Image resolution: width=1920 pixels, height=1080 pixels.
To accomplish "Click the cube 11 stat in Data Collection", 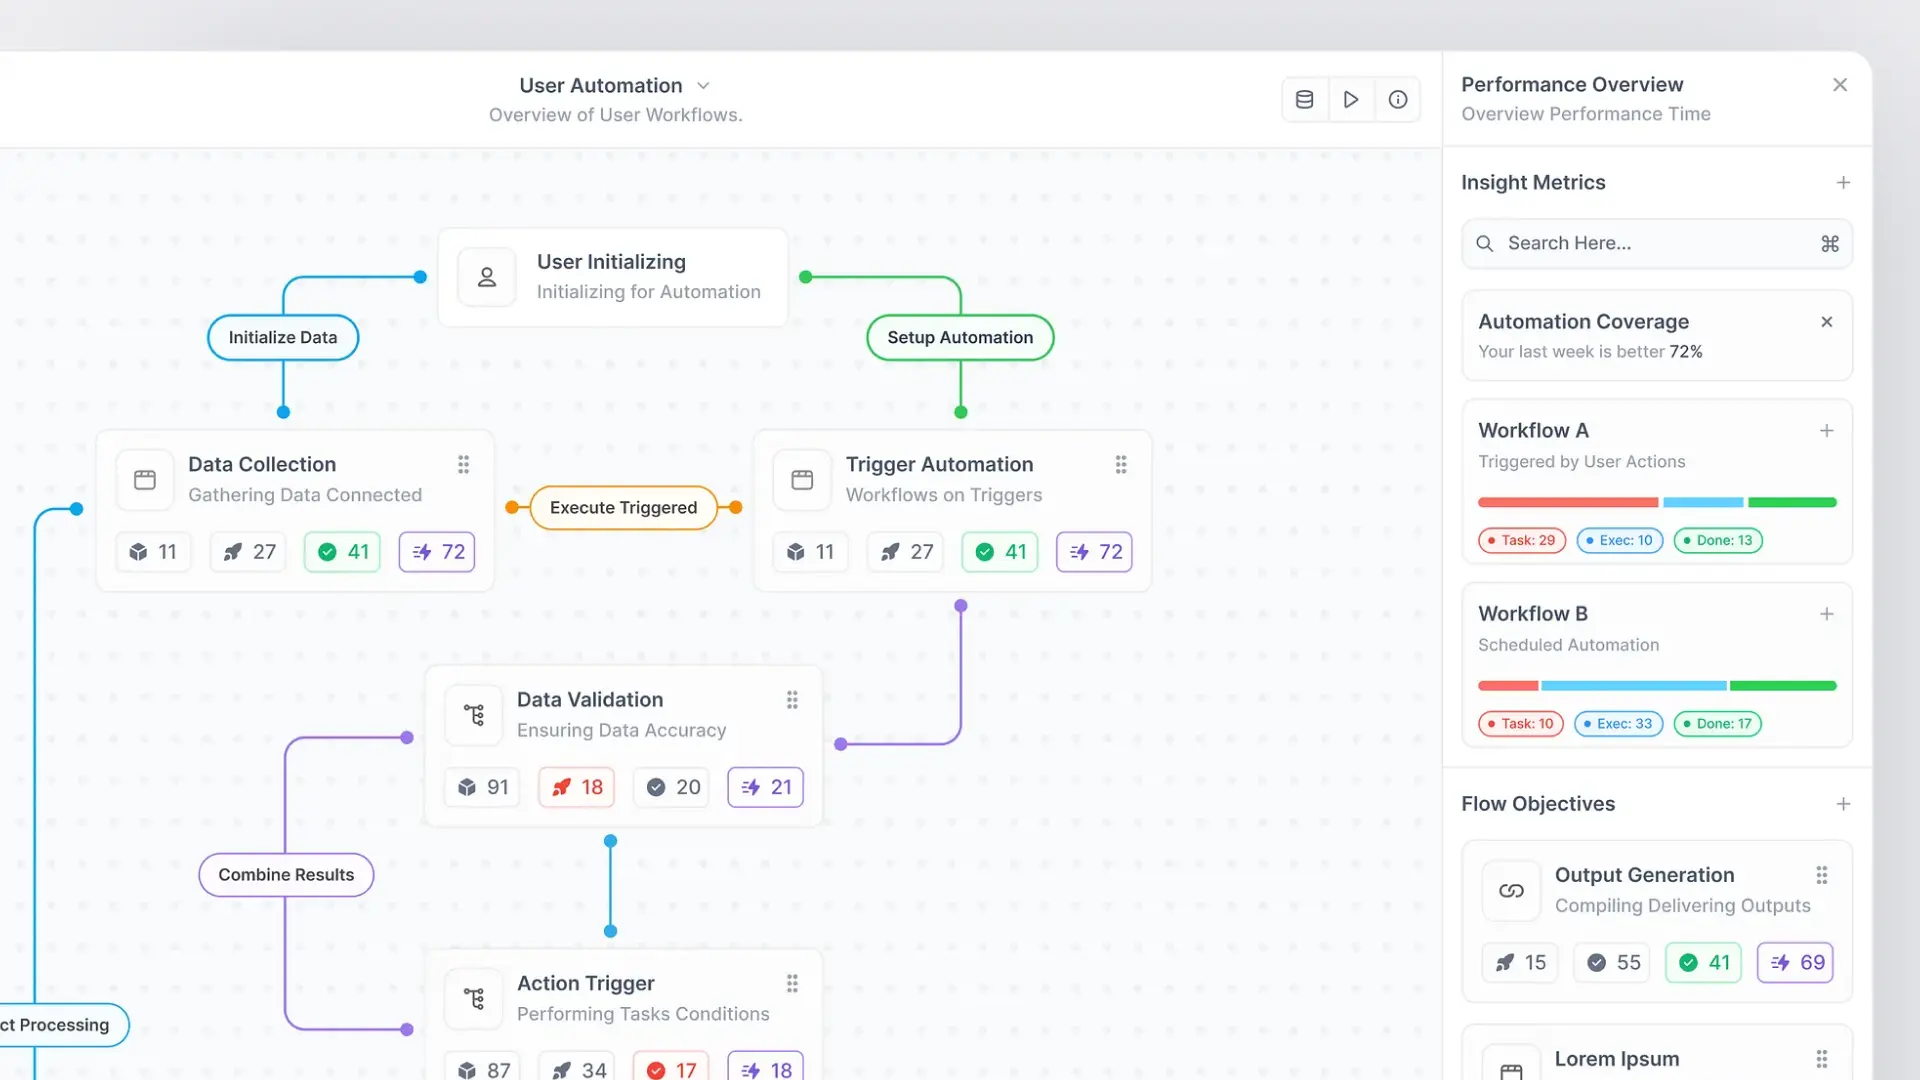I will [153, 552].
